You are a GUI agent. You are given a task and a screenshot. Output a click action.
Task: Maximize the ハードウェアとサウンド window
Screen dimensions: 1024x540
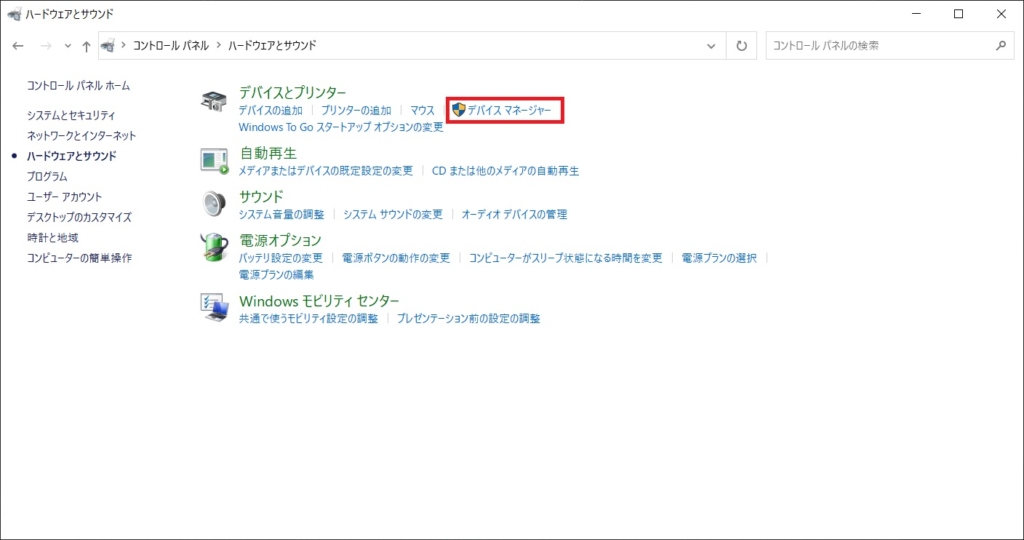(x=959, y=14)
